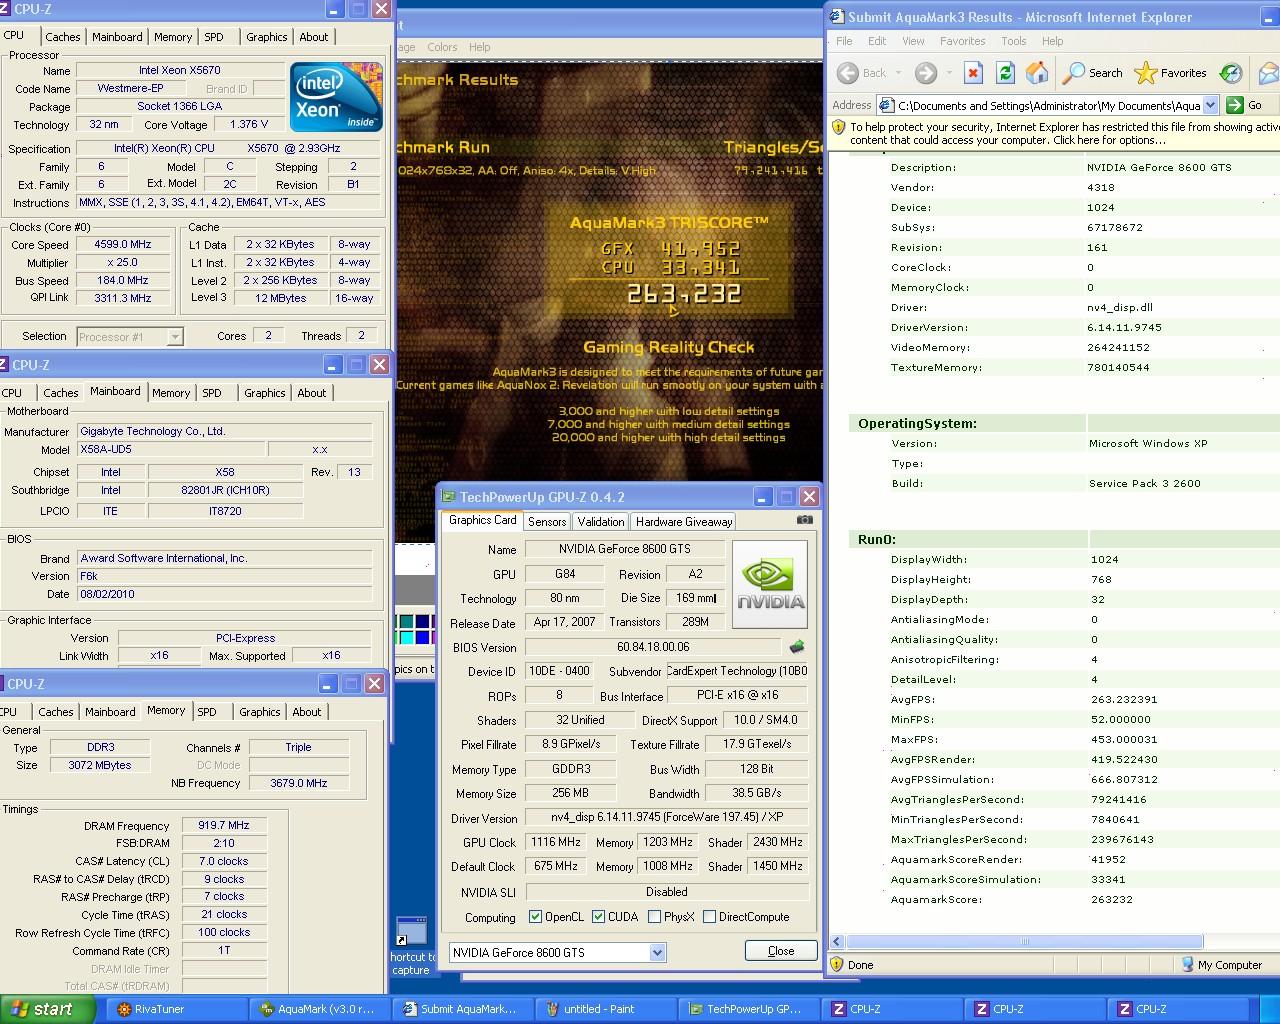Image resolution: width=1280 pixels, height=1024 pixels.
Task: Click the X58A-UD5 model field in CPU-Z
Action: tap(170, 450)
